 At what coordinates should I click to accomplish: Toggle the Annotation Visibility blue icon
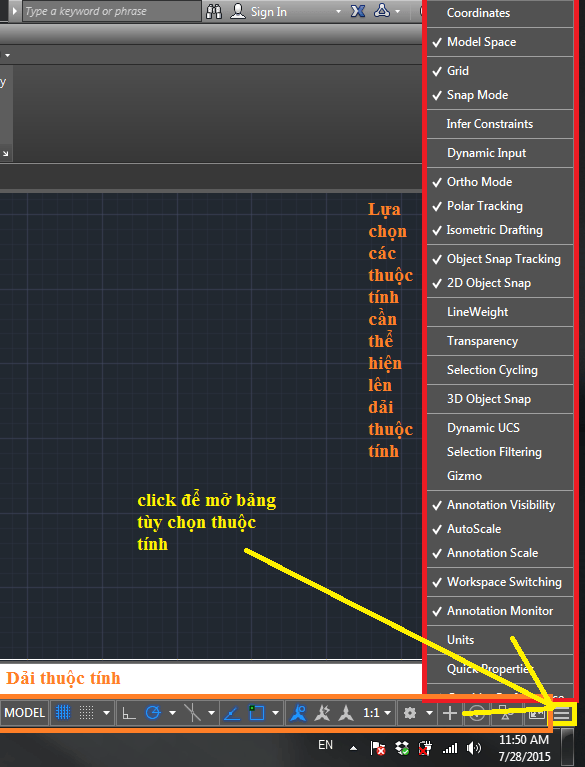pyautogui.click(x=298, y=713)
